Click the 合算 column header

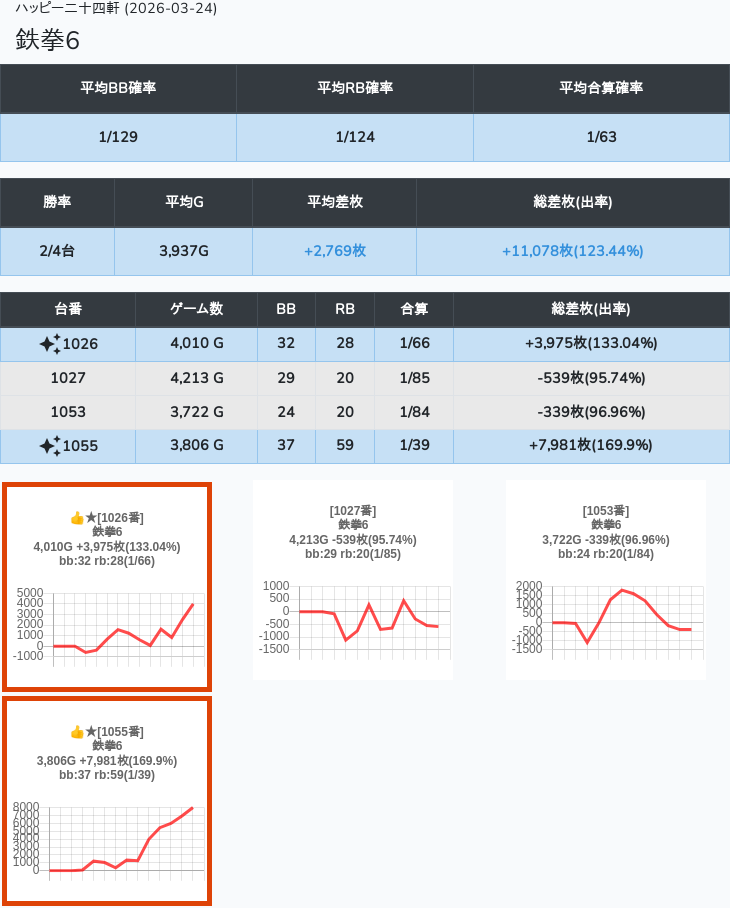tap(414, 309)
